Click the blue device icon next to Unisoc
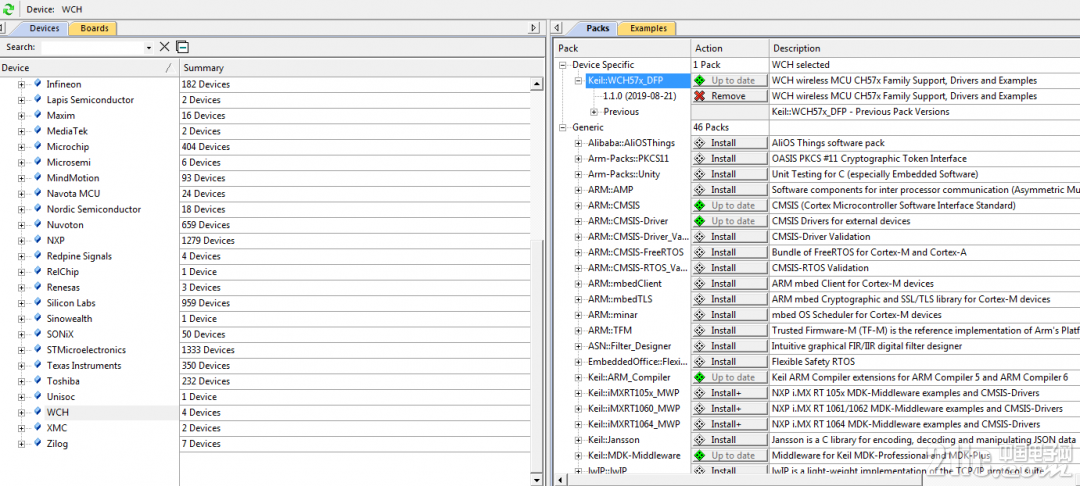The width and height of the screenshot is (1080, 486). pyautogui.click(x=37, y=397)
